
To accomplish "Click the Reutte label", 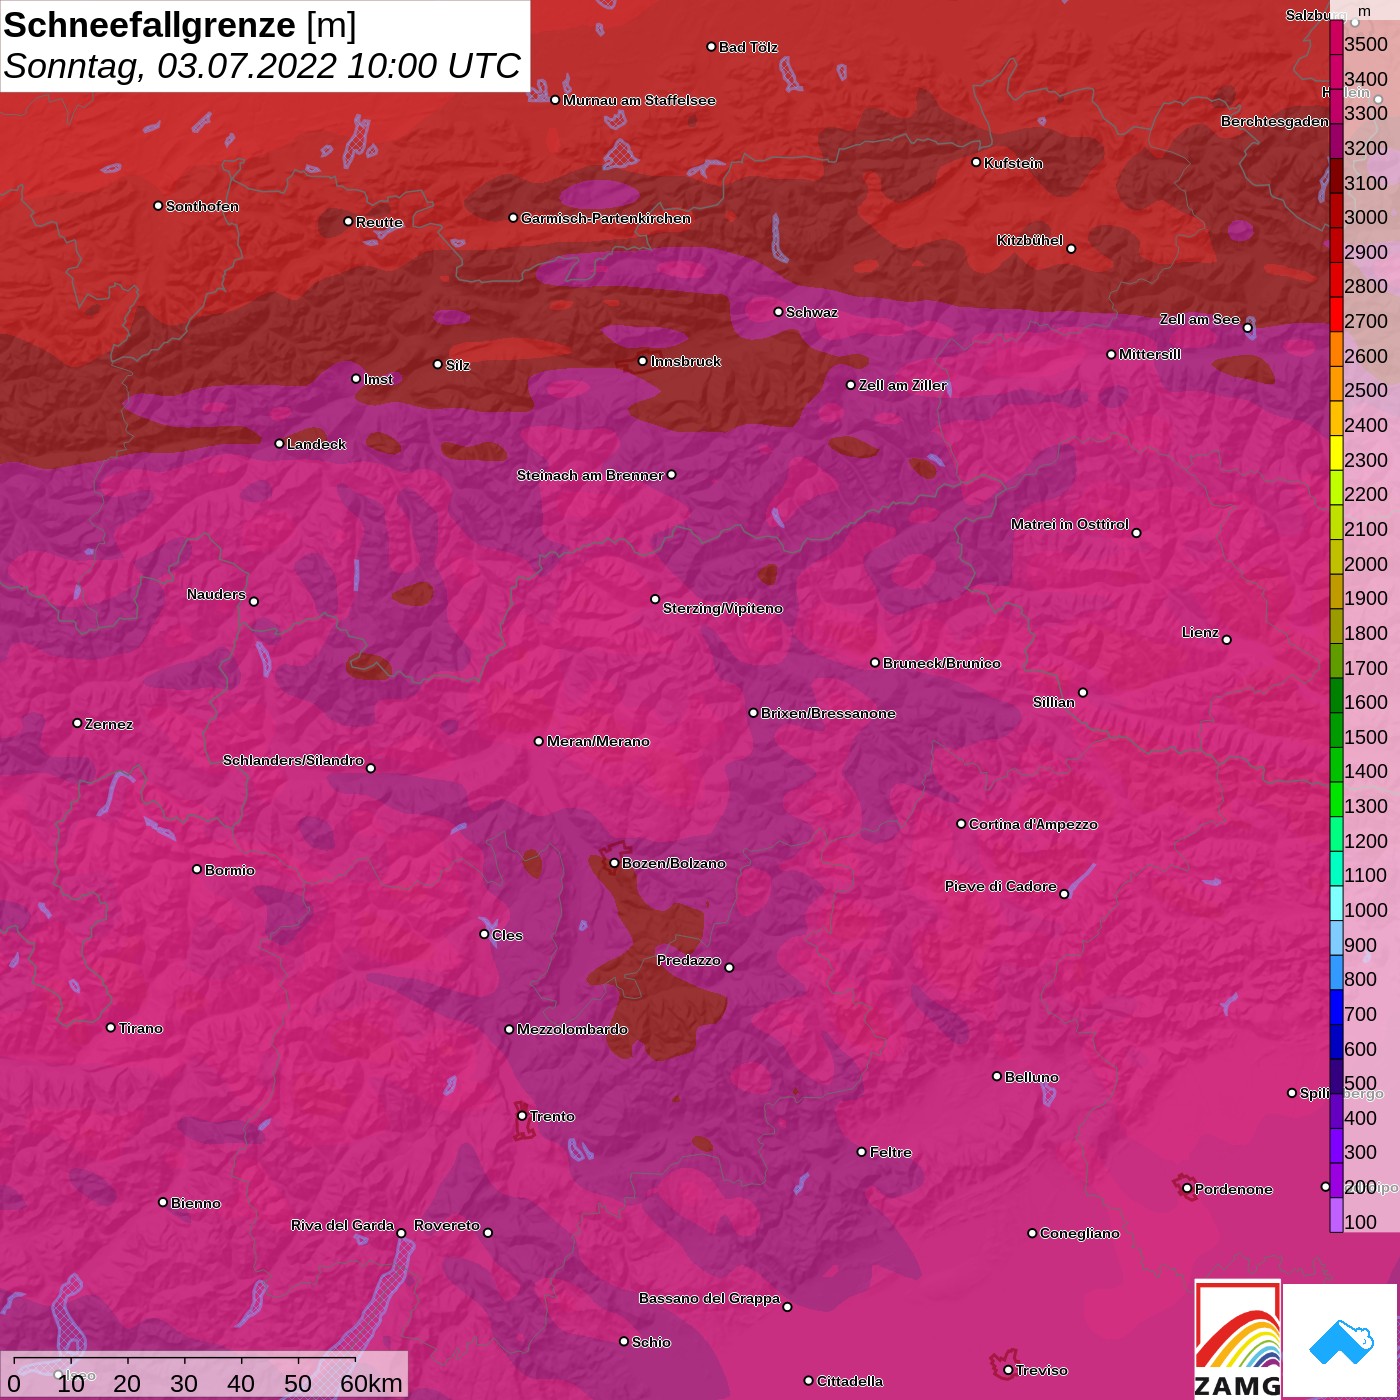I will pos(379,222).
